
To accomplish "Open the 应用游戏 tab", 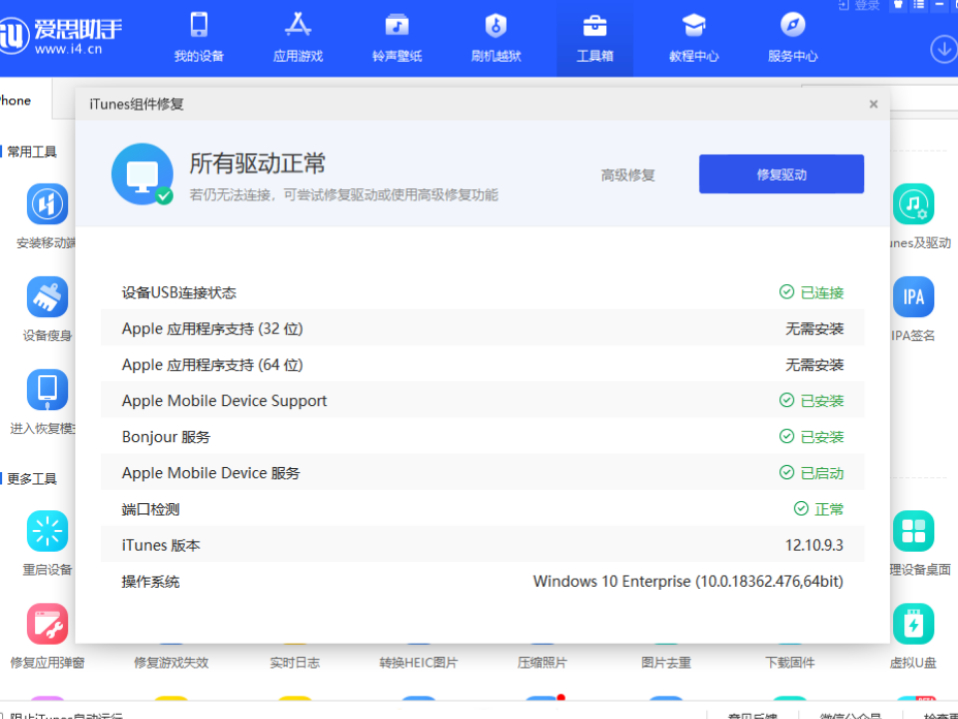I will coord(298,38).
